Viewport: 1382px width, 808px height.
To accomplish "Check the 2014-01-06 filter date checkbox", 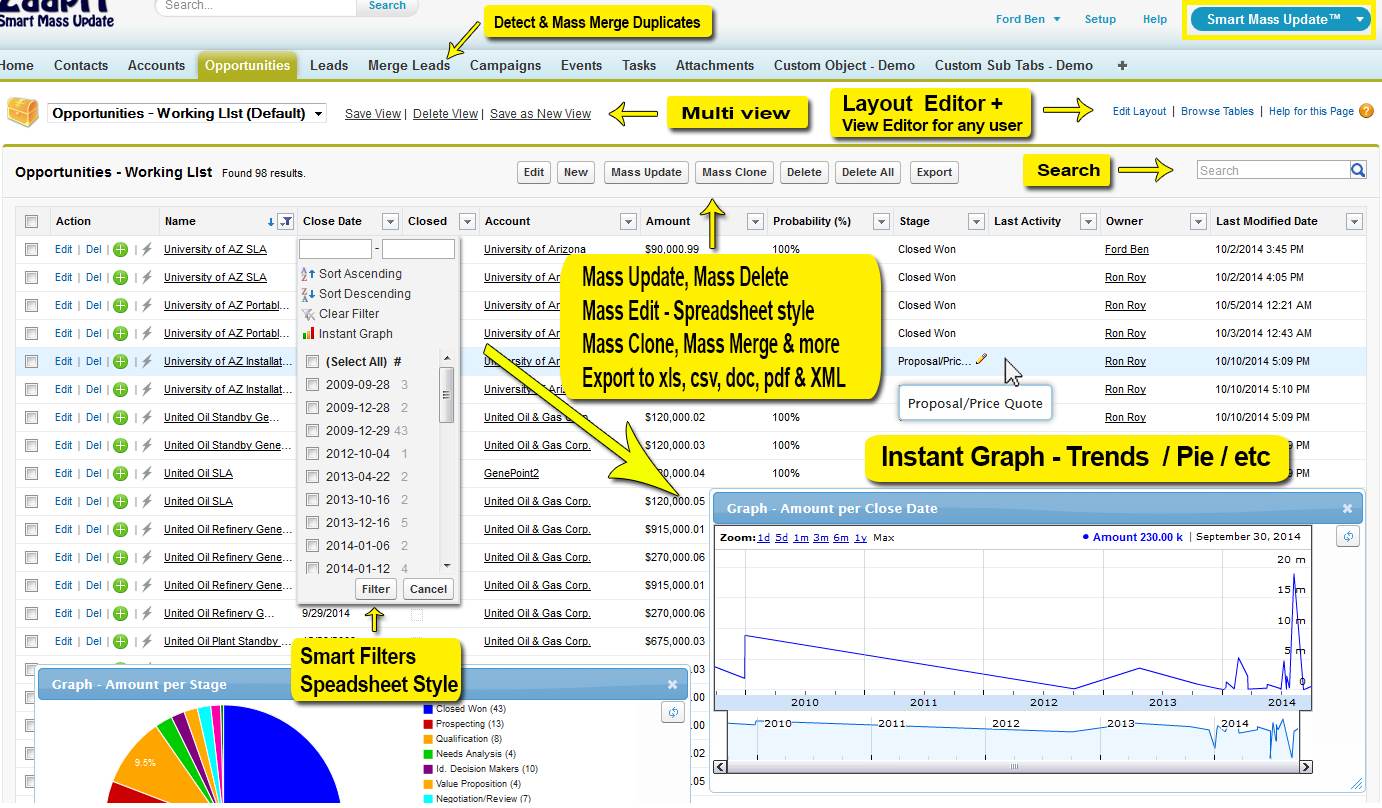I will pyautogui.click(x=313, y=545).
